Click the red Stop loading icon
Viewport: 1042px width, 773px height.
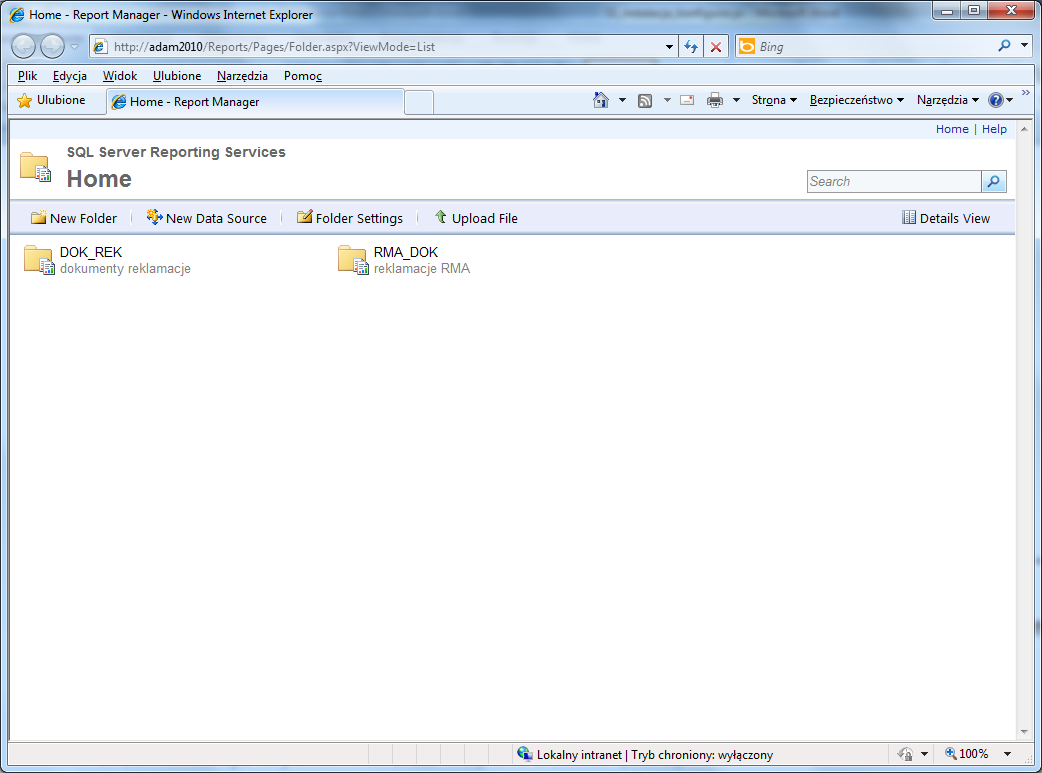[x=716, y=47]
